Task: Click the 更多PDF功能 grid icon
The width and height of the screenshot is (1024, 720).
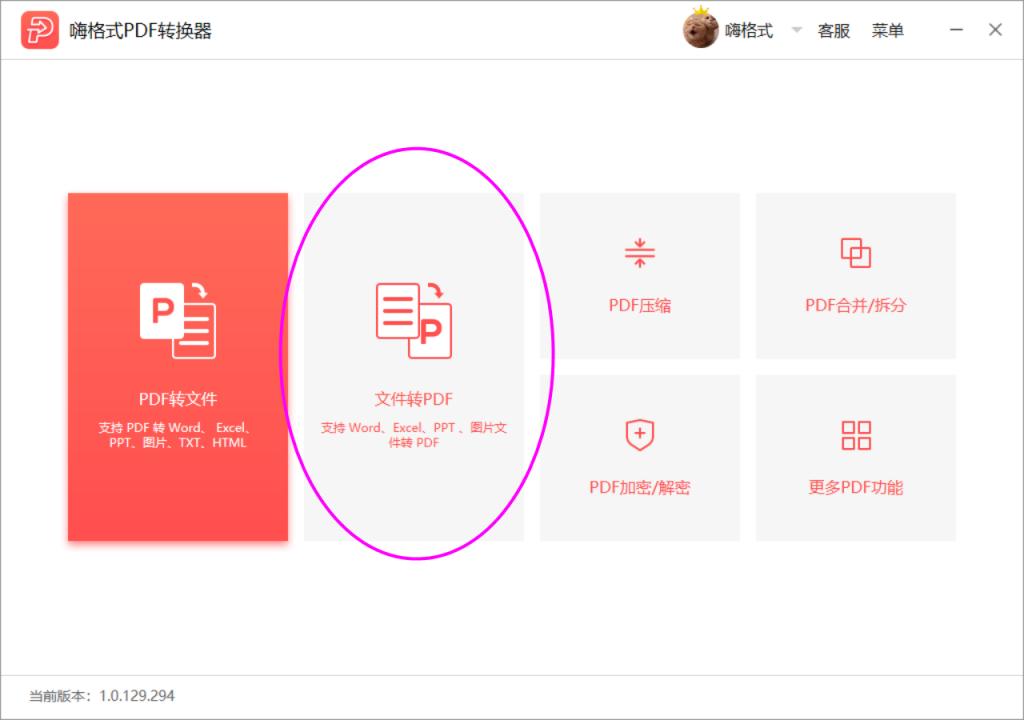Action: point(856,434)
